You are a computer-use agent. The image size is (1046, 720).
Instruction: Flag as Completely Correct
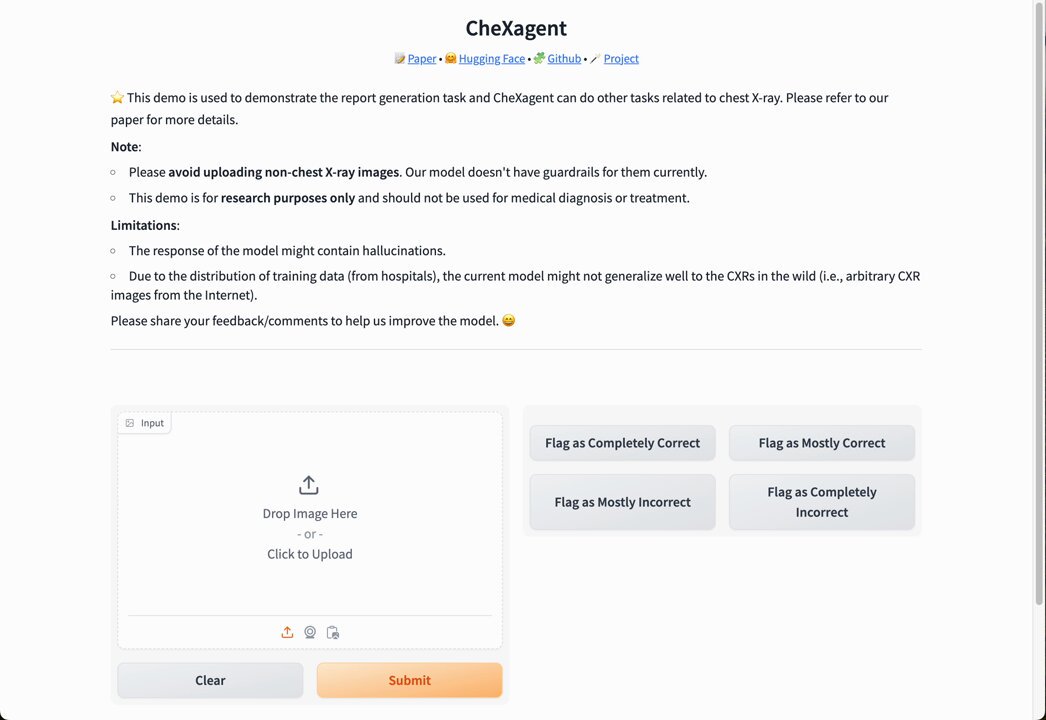point(622,443)
